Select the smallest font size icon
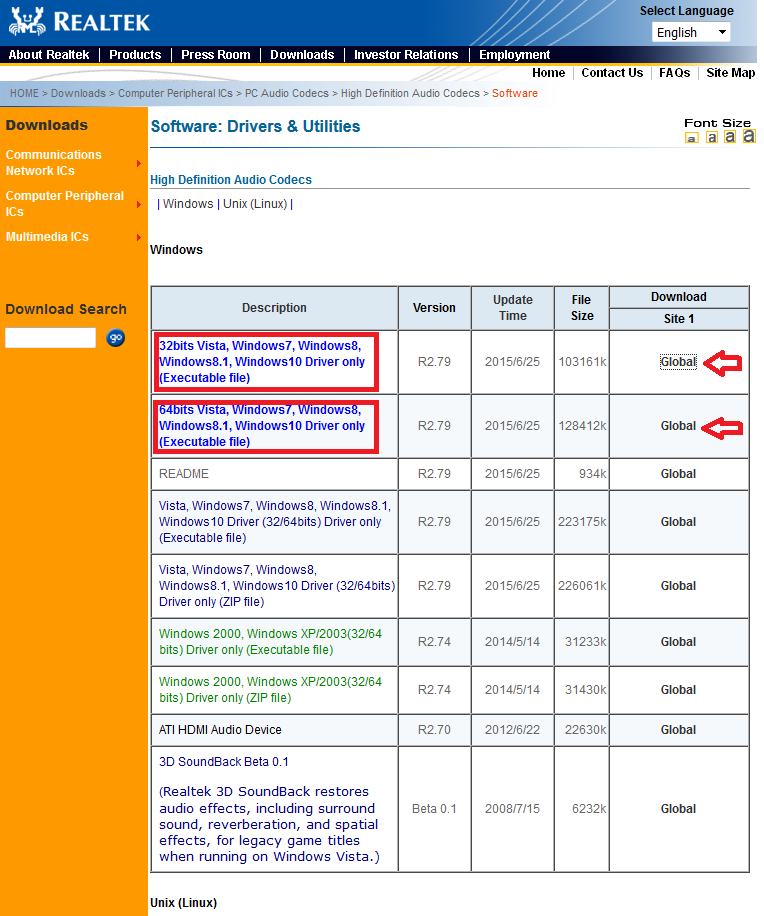Image resolution: width=764 pixels, height=916 pixels. 692,138
